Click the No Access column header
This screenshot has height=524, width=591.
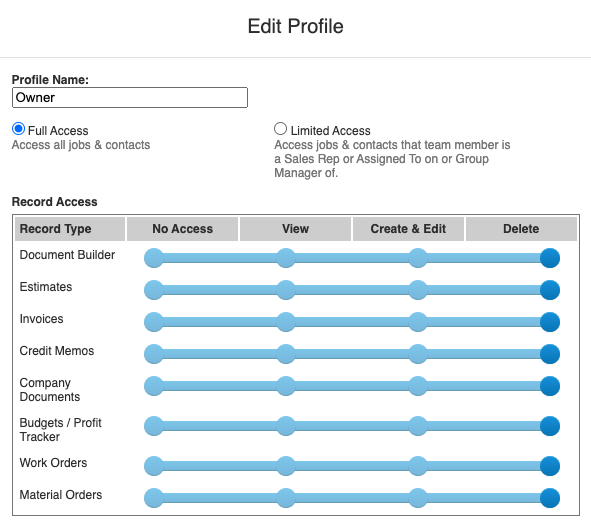tap(182, 229)
